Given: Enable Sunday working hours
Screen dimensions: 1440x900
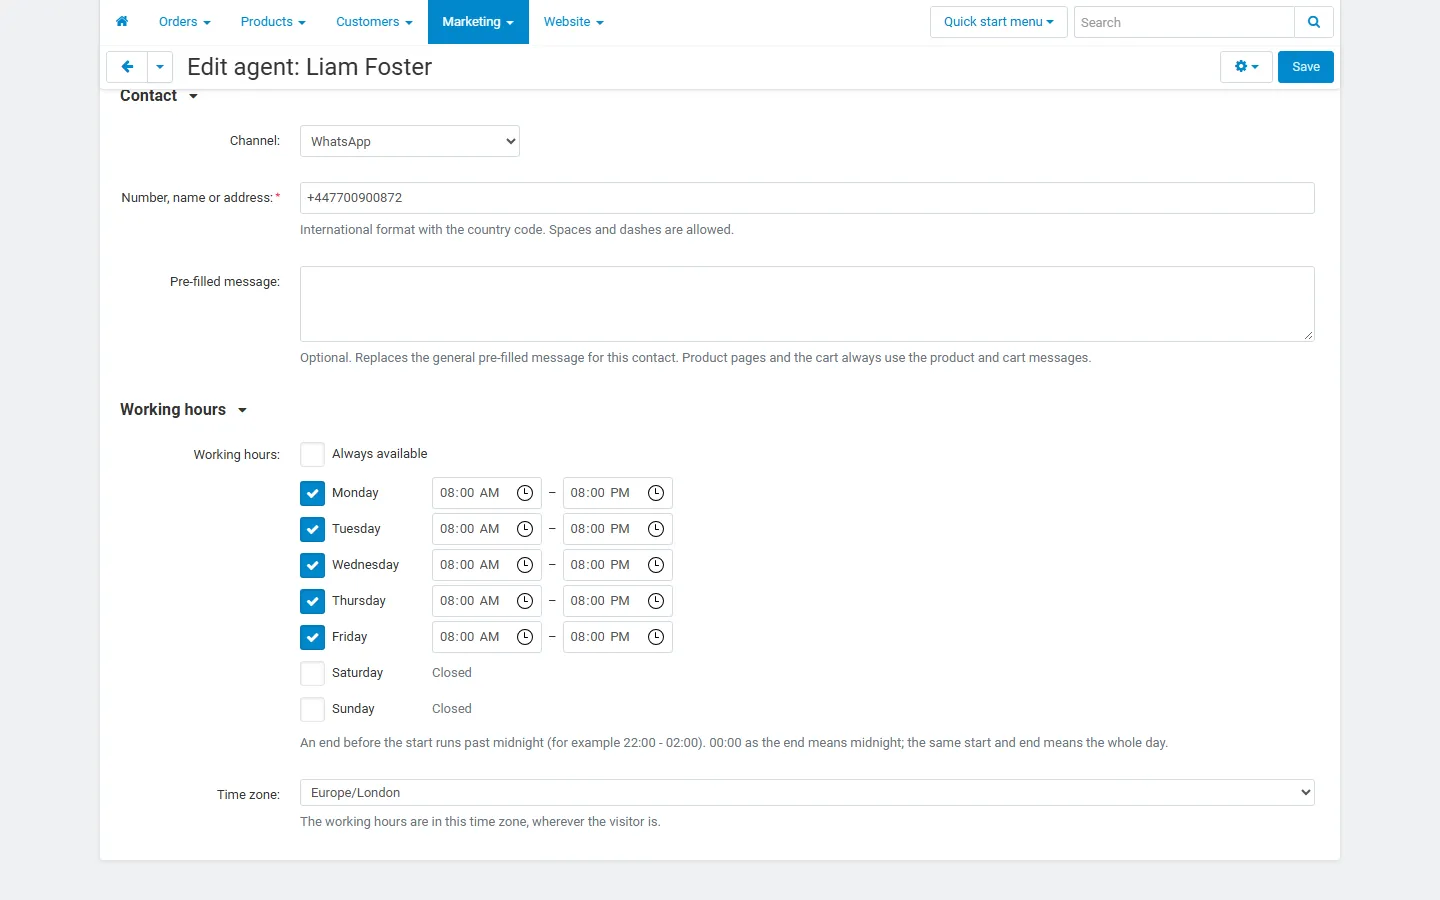Looking at the screenshot, I should click(312, 709).
